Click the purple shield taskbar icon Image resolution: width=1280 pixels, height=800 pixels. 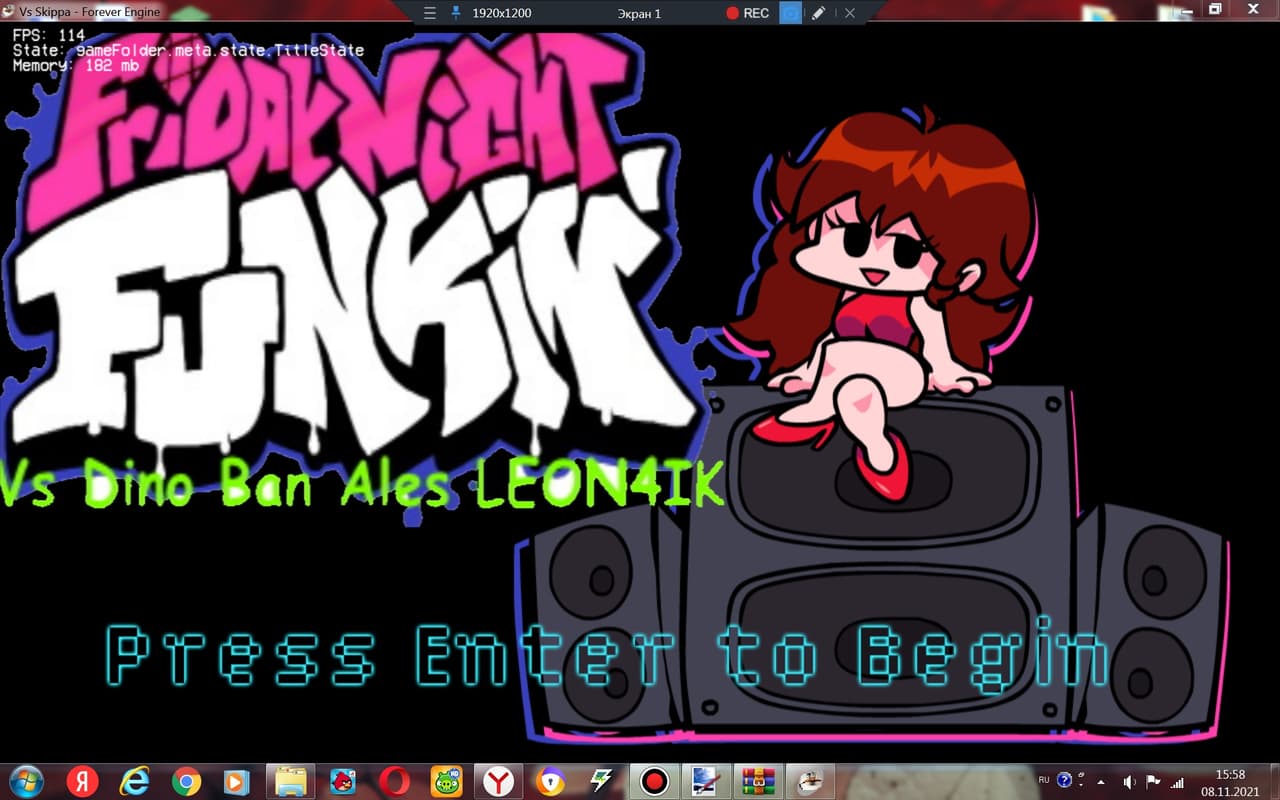tap(550, 780)
